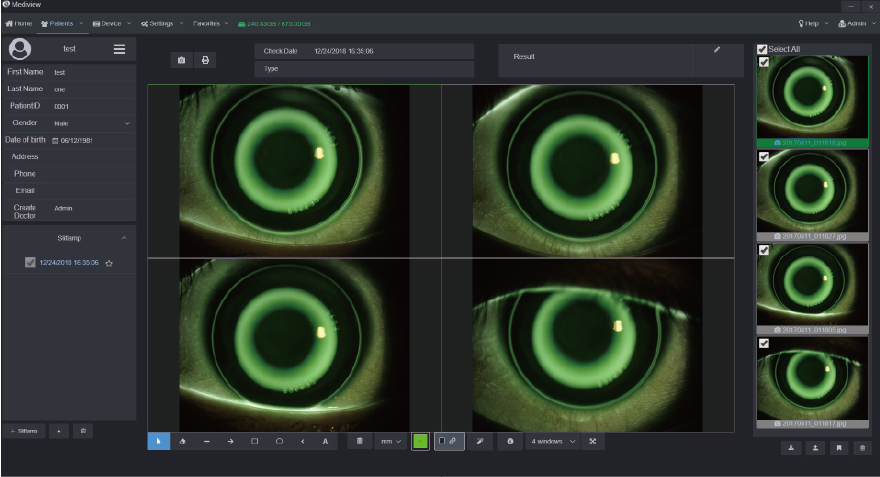Open the green annotation color swatch

(420, 441)
